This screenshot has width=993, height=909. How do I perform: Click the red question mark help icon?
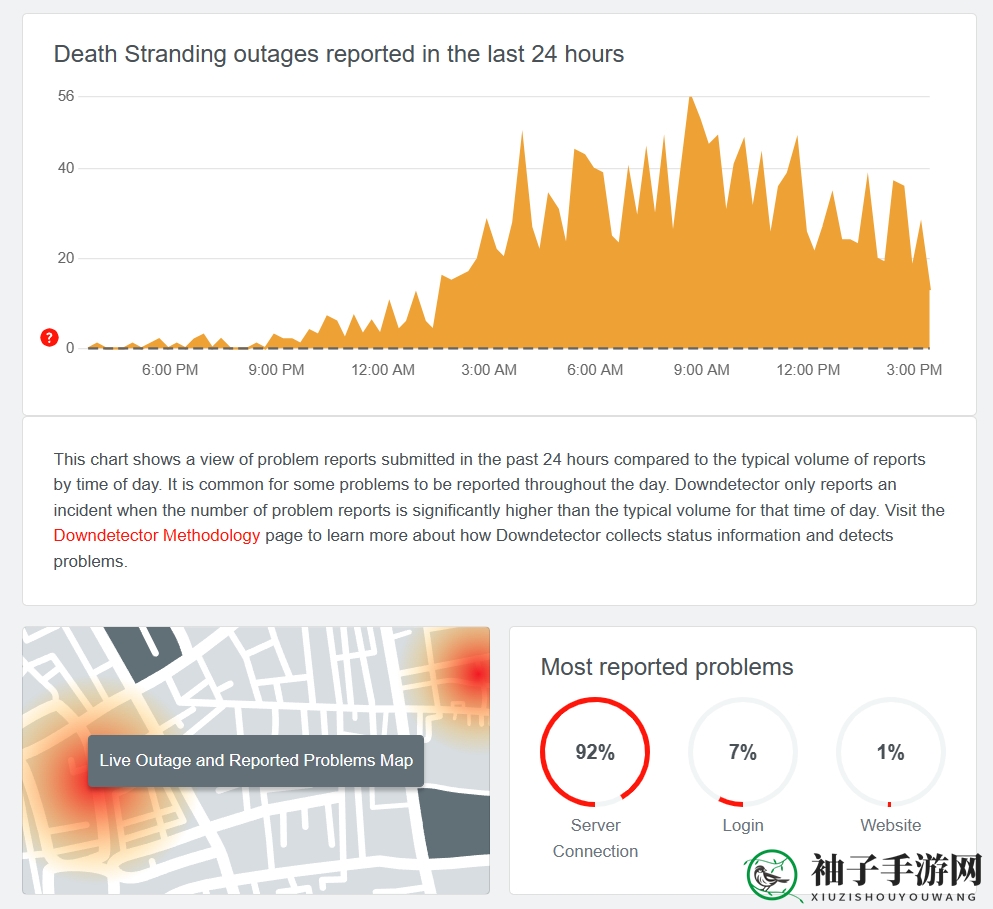[49, 338]
